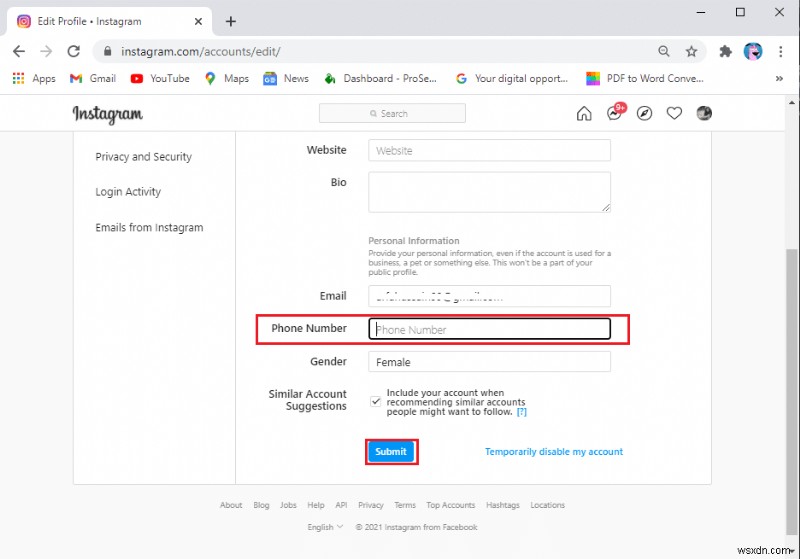Open the Chrome profile avatar
The width and height of the screenshot is (800, 559).
click(753, 51)
